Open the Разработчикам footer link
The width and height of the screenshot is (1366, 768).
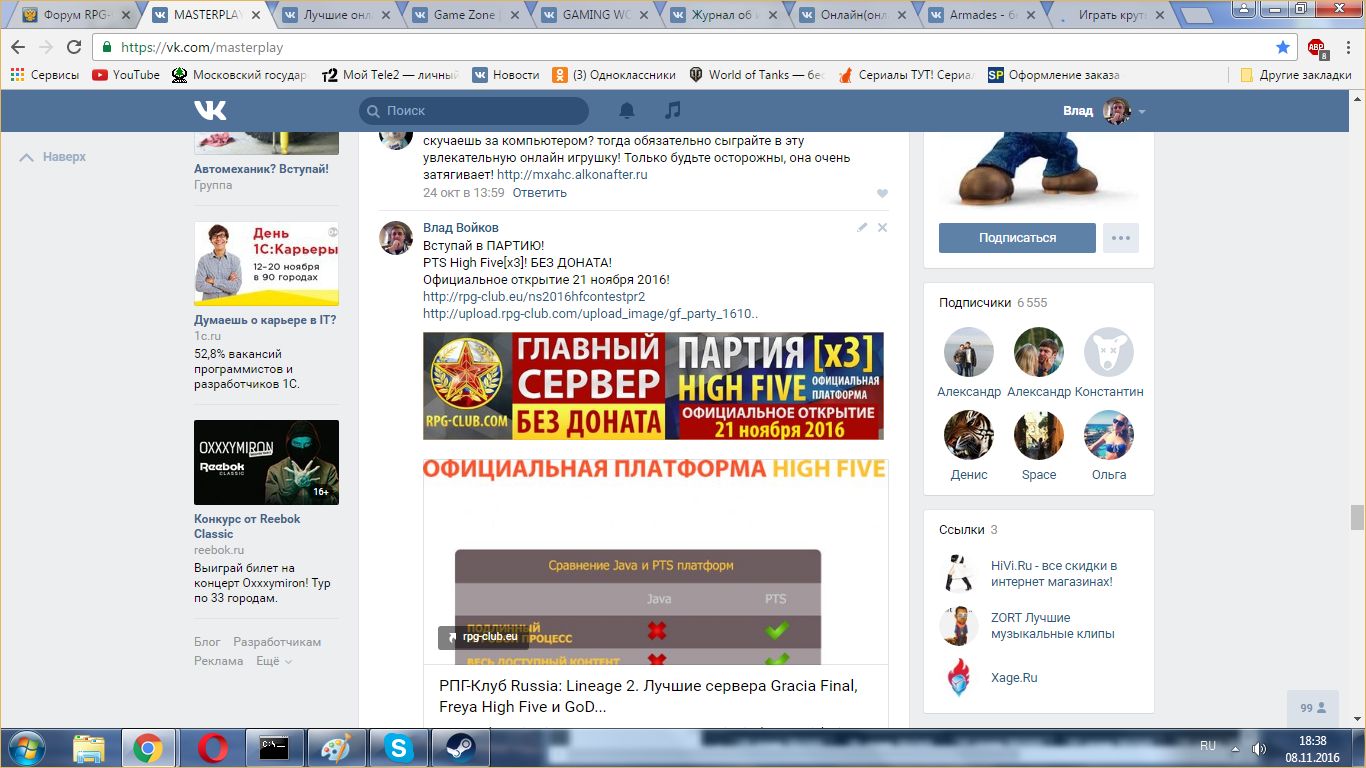pyautogui.click(x=277, y=642)
